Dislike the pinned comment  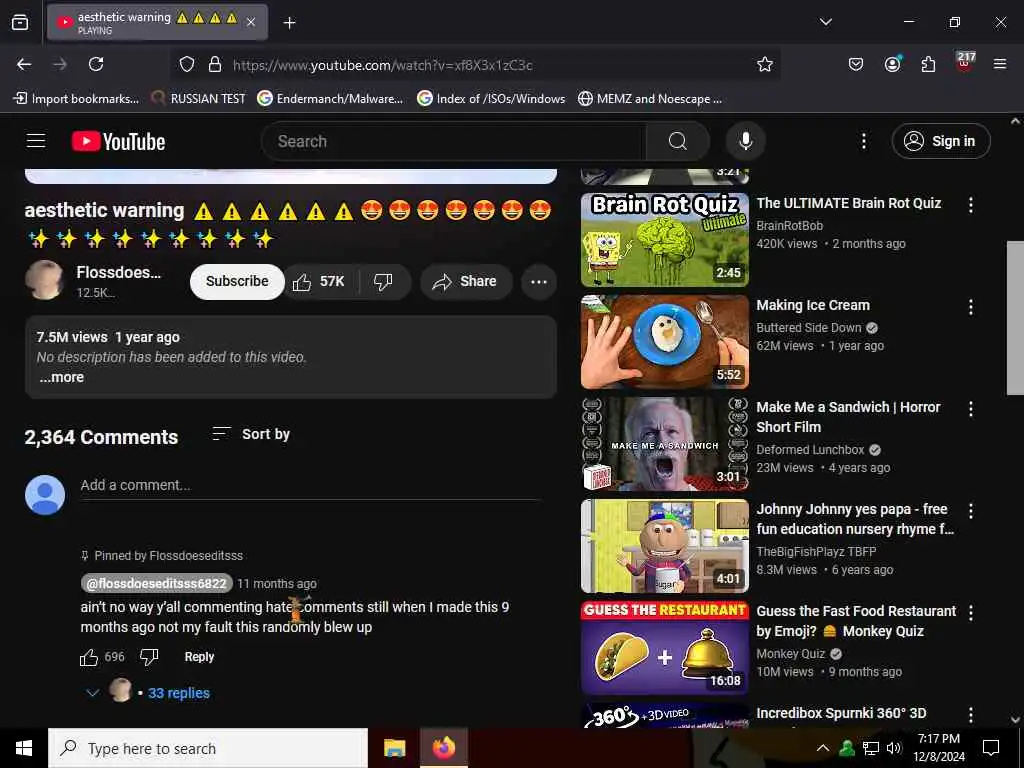(x=149, y=657)
